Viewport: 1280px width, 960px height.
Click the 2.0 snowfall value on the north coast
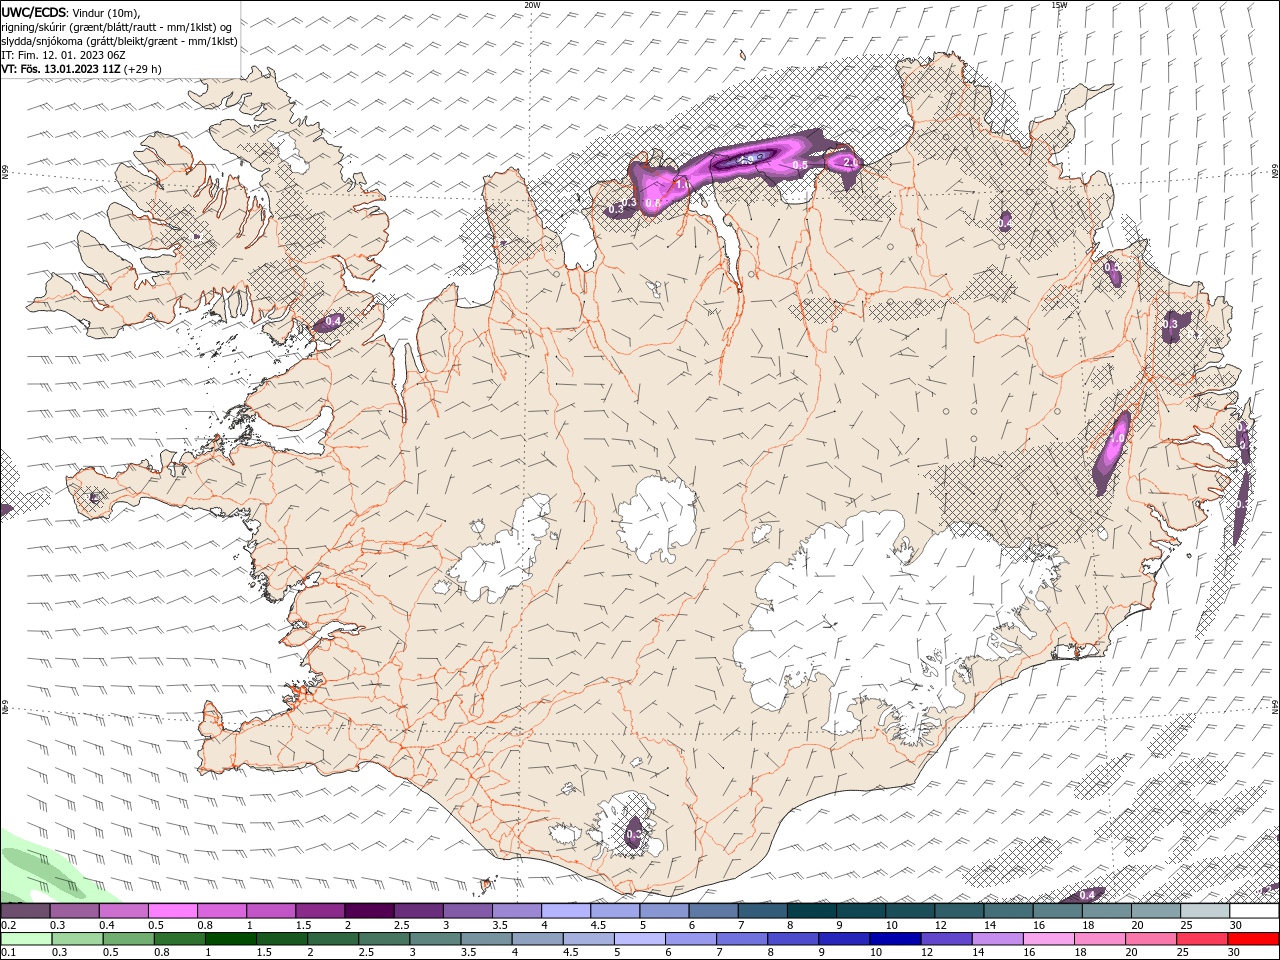point(851,162)
